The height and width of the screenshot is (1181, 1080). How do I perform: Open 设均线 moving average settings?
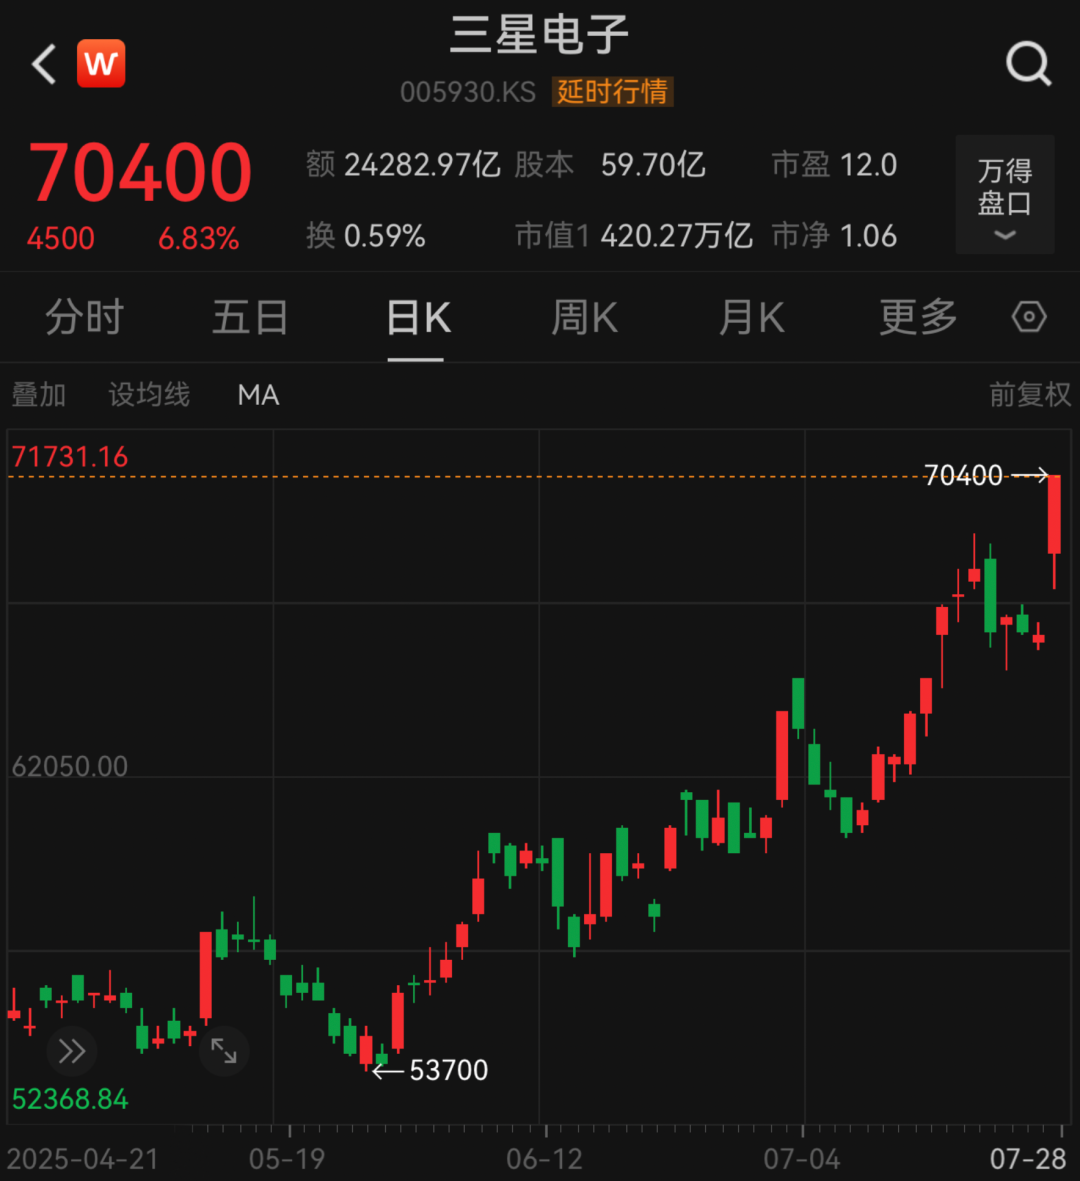pos(149,395)
